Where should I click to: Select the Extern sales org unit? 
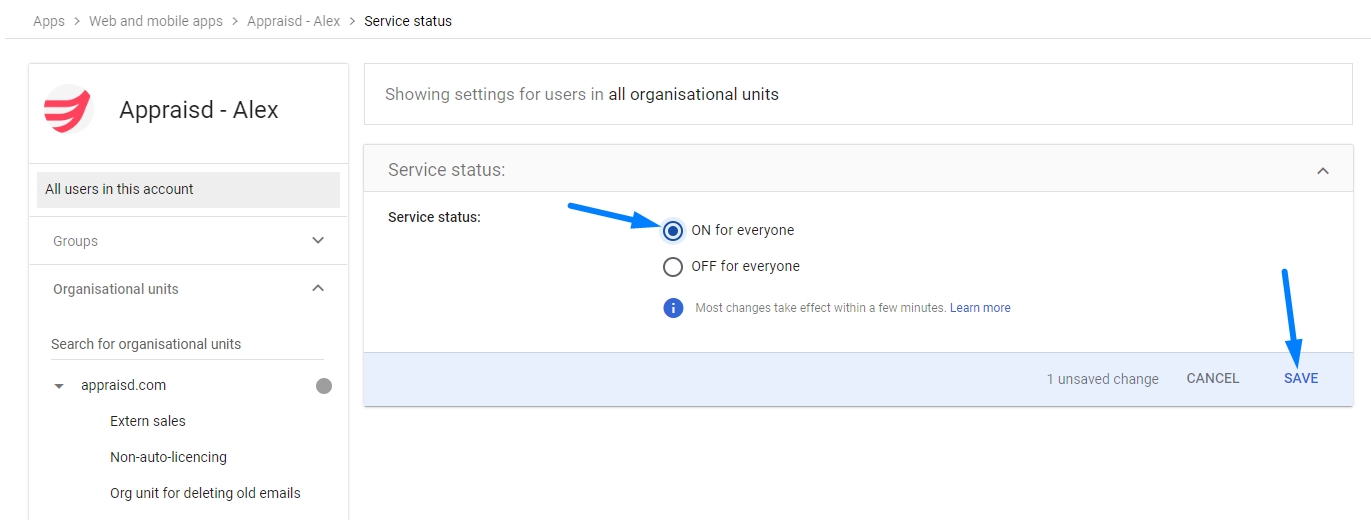pyautogui.click(x=148, y=422)
